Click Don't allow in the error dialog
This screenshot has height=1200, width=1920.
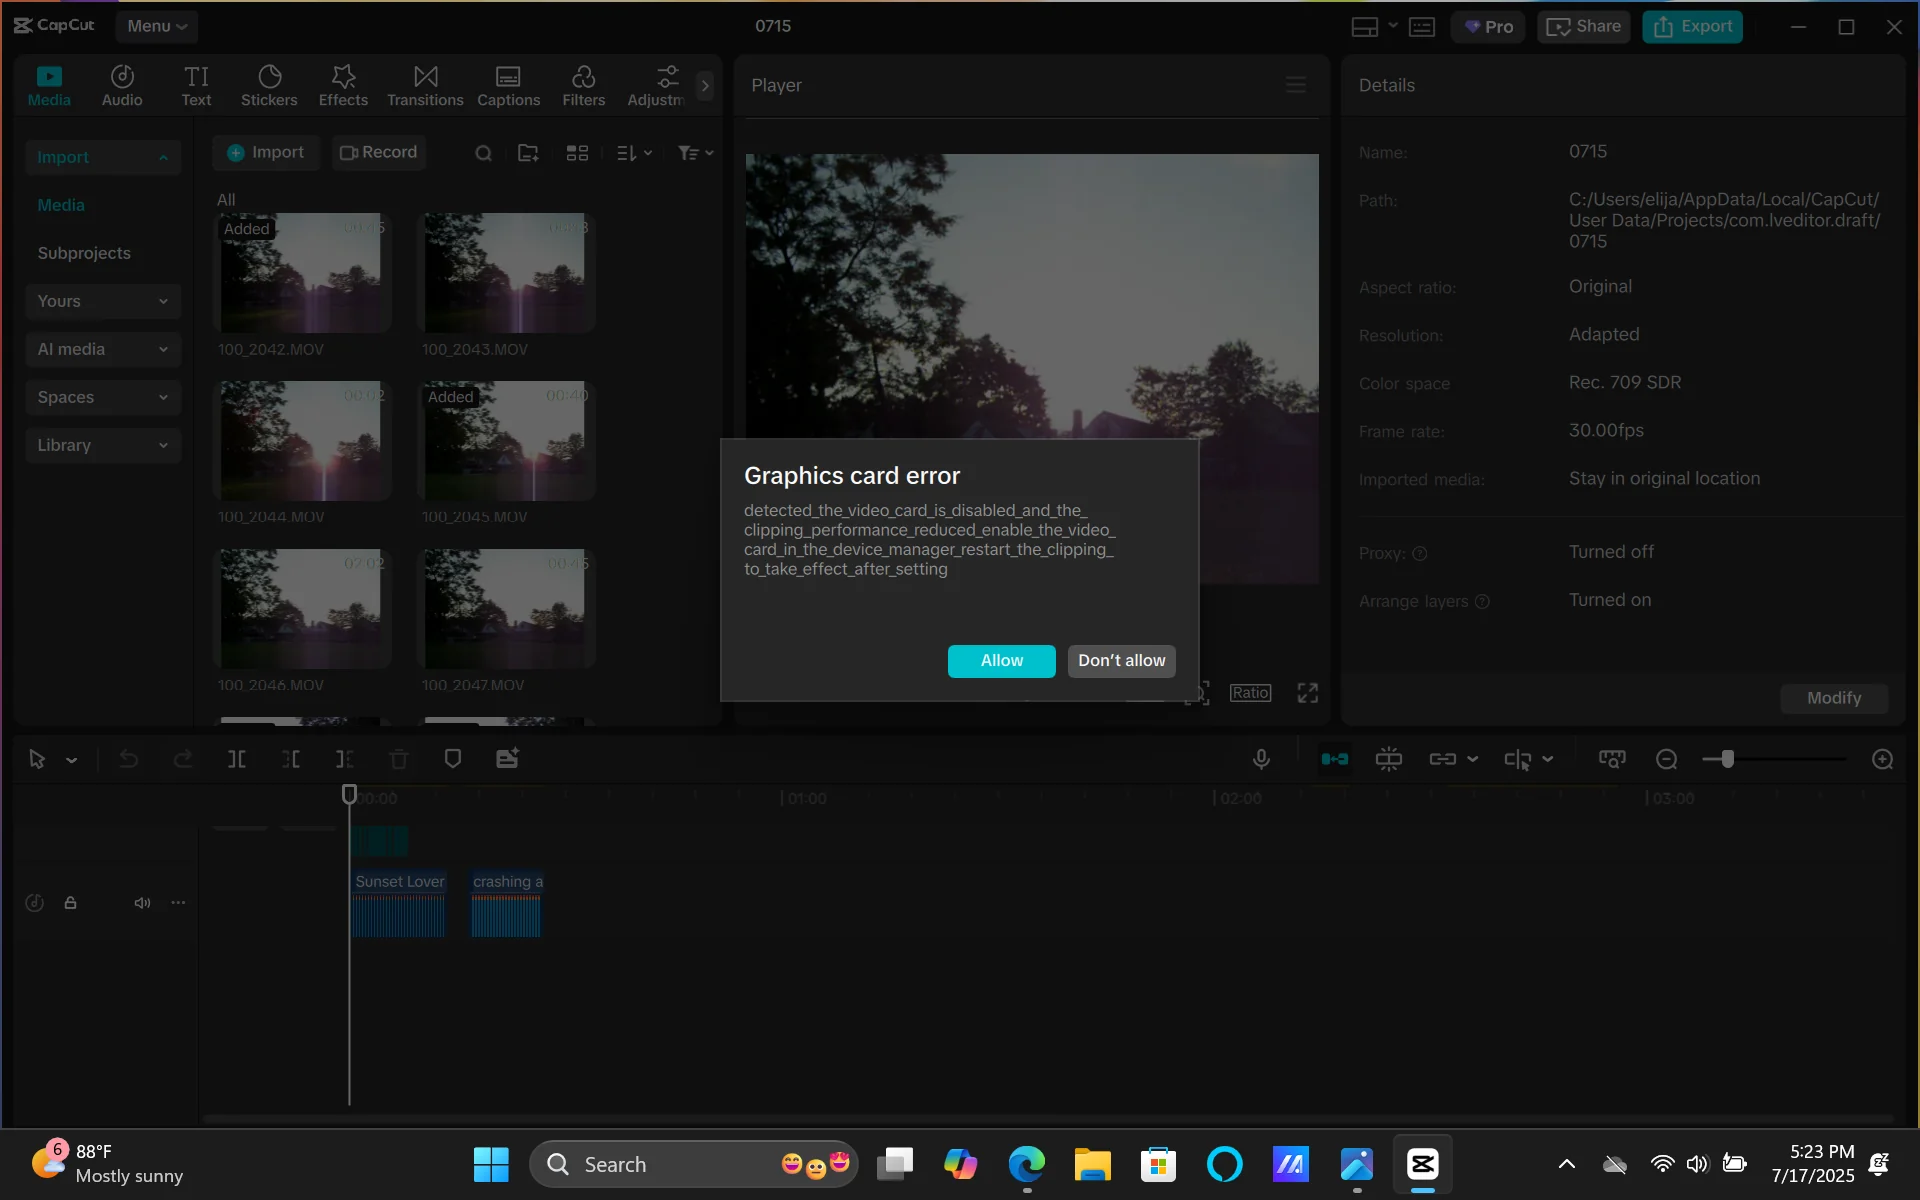(1121, 661)
